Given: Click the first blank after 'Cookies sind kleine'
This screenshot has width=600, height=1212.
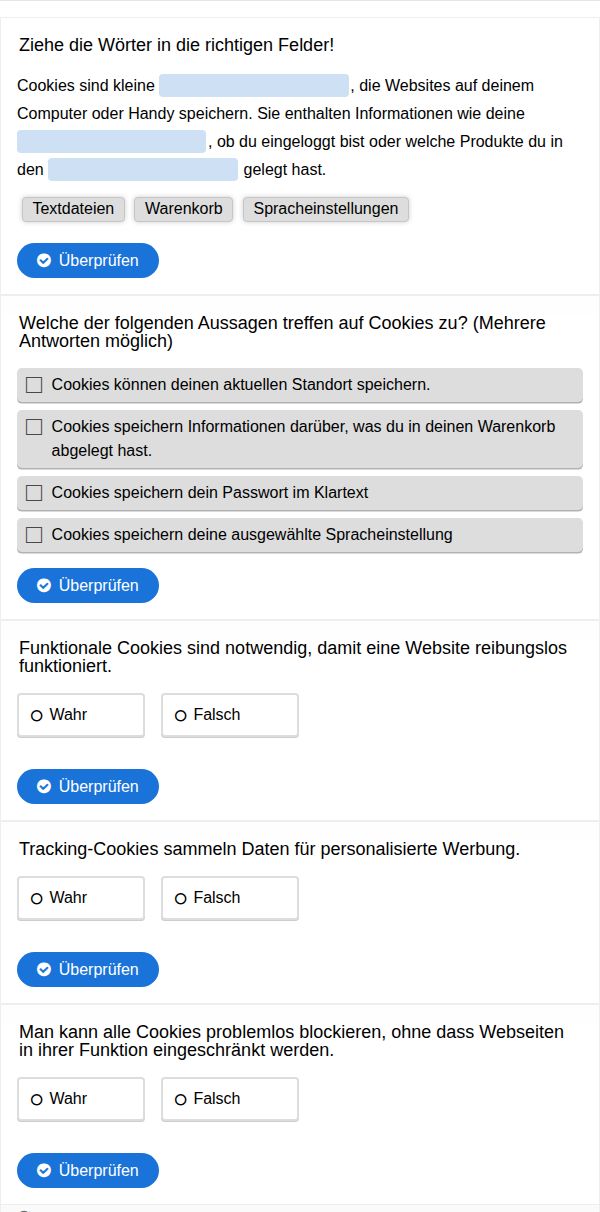Looking at the screenshot, I should pyautogui.click(x=253, y=86).
